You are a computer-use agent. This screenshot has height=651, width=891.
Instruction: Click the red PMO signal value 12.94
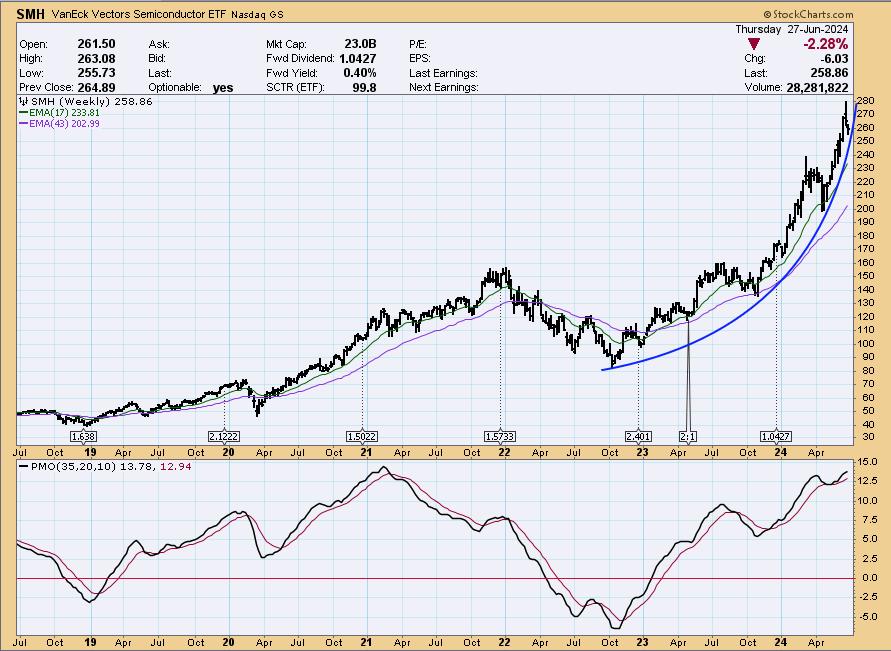(x=176, y=466)
